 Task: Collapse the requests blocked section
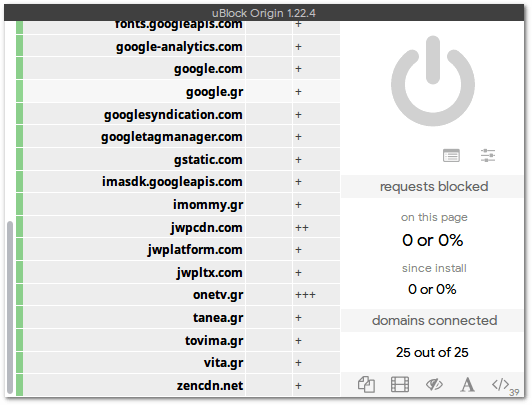433,187
